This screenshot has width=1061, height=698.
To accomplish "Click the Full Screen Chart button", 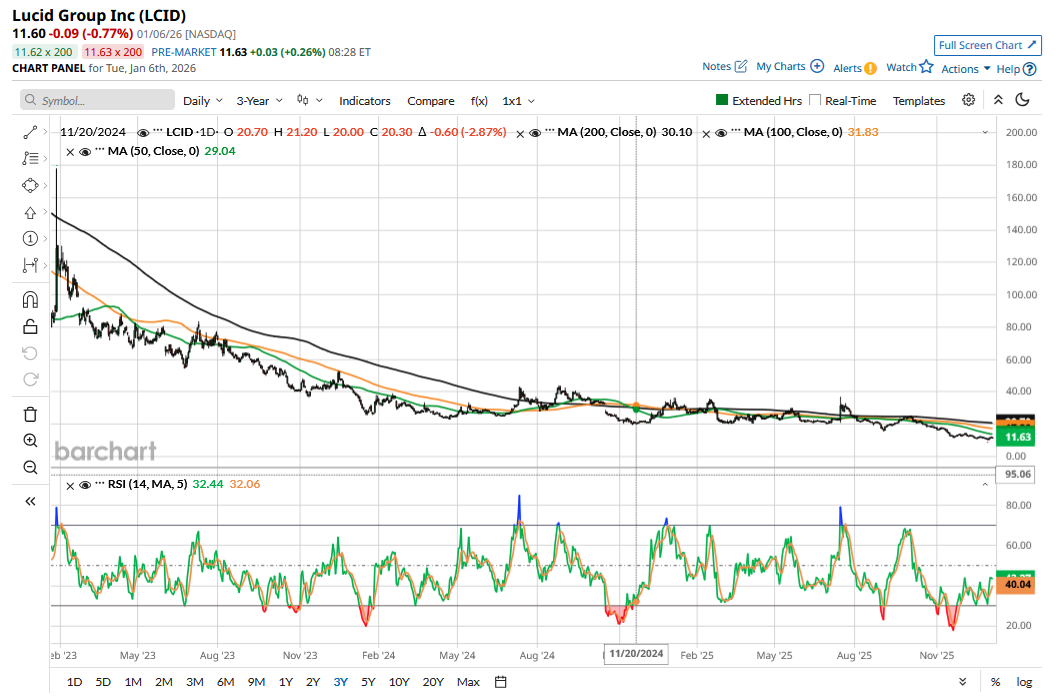I will tap(988, 45).
